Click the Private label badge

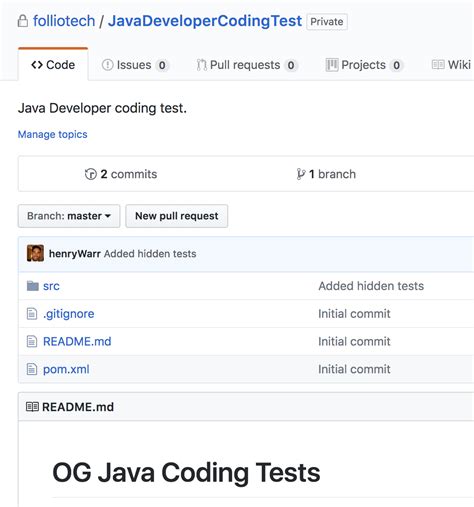(x=327, y=22)
